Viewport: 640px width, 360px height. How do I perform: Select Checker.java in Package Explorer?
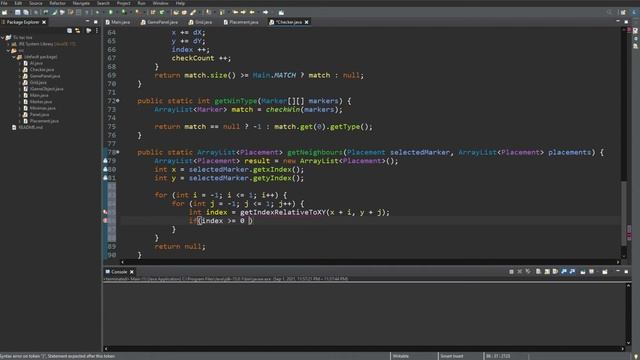click(42, 70)
